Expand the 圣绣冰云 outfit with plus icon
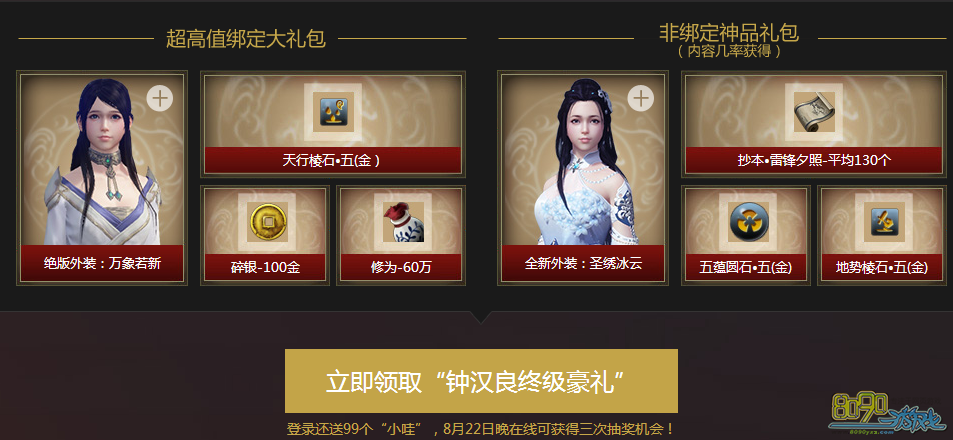 point(641,98)
